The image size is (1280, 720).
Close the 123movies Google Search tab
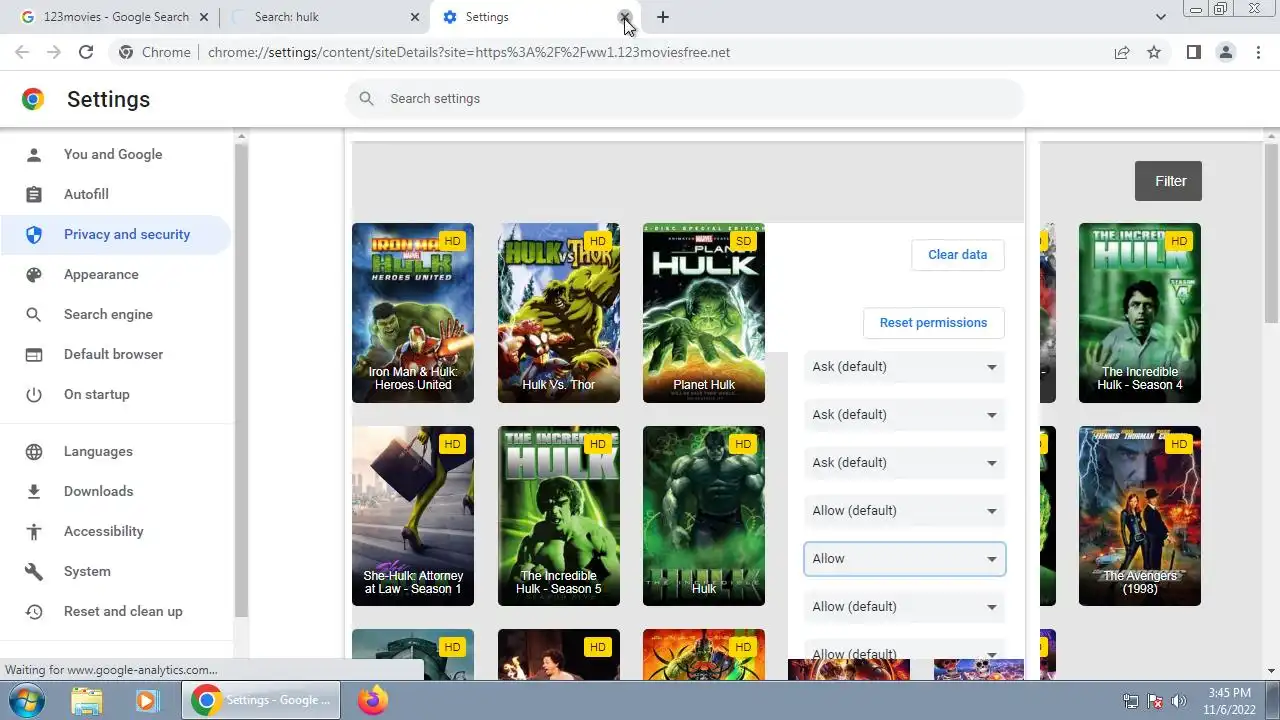tap(205, 17)
